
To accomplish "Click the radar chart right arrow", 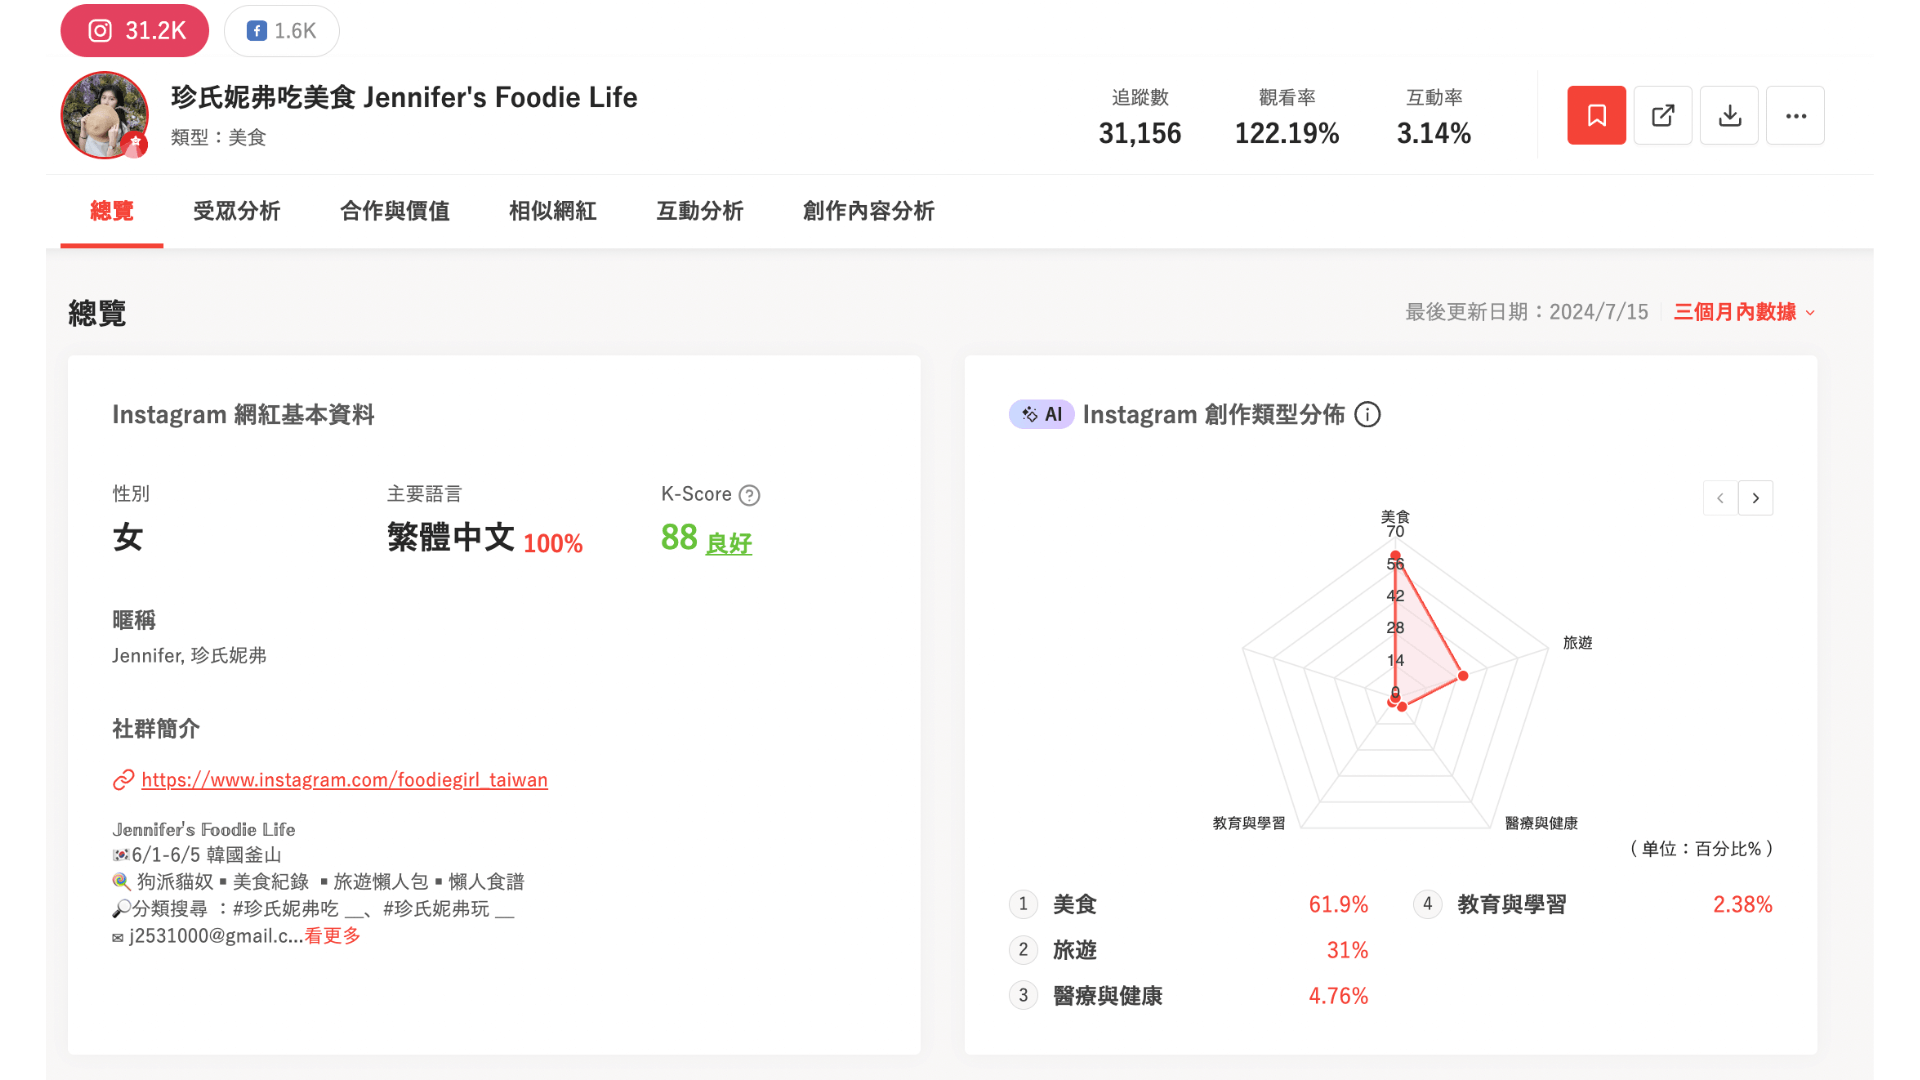I will pyautogui.click(x=1756, y=497).
